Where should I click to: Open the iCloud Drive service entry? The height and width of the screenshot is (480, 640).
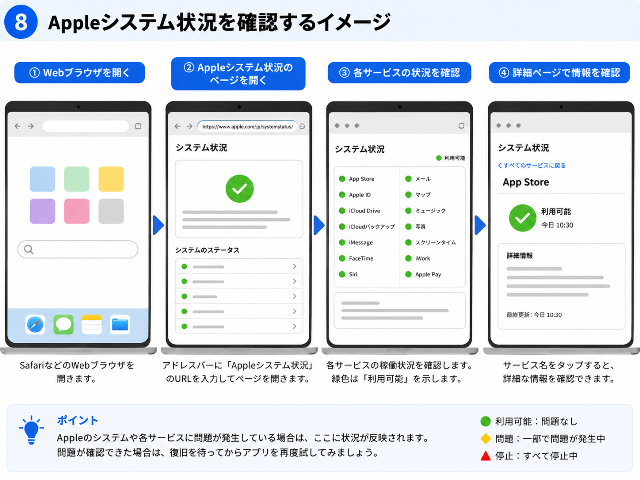360,211
